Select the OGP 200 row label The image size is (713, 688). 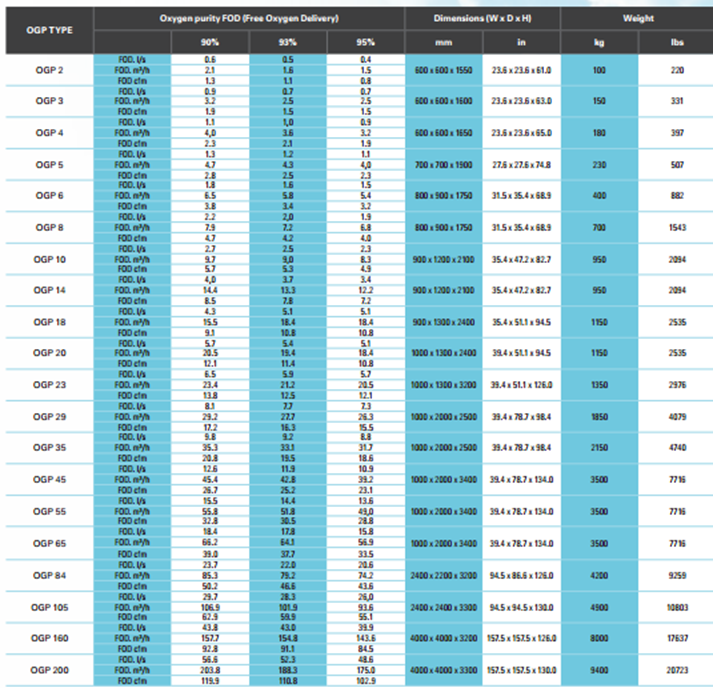click(x=50, y=670)
